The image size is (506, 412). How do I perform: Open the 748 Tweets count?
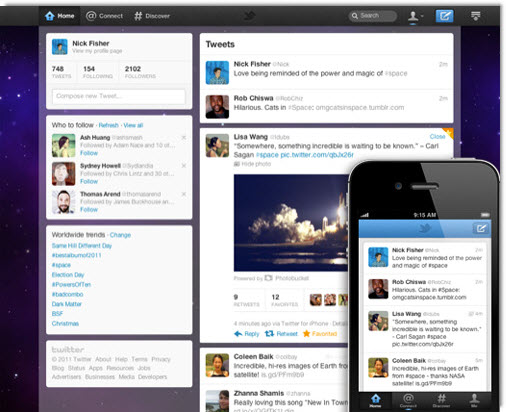point(61,72)
